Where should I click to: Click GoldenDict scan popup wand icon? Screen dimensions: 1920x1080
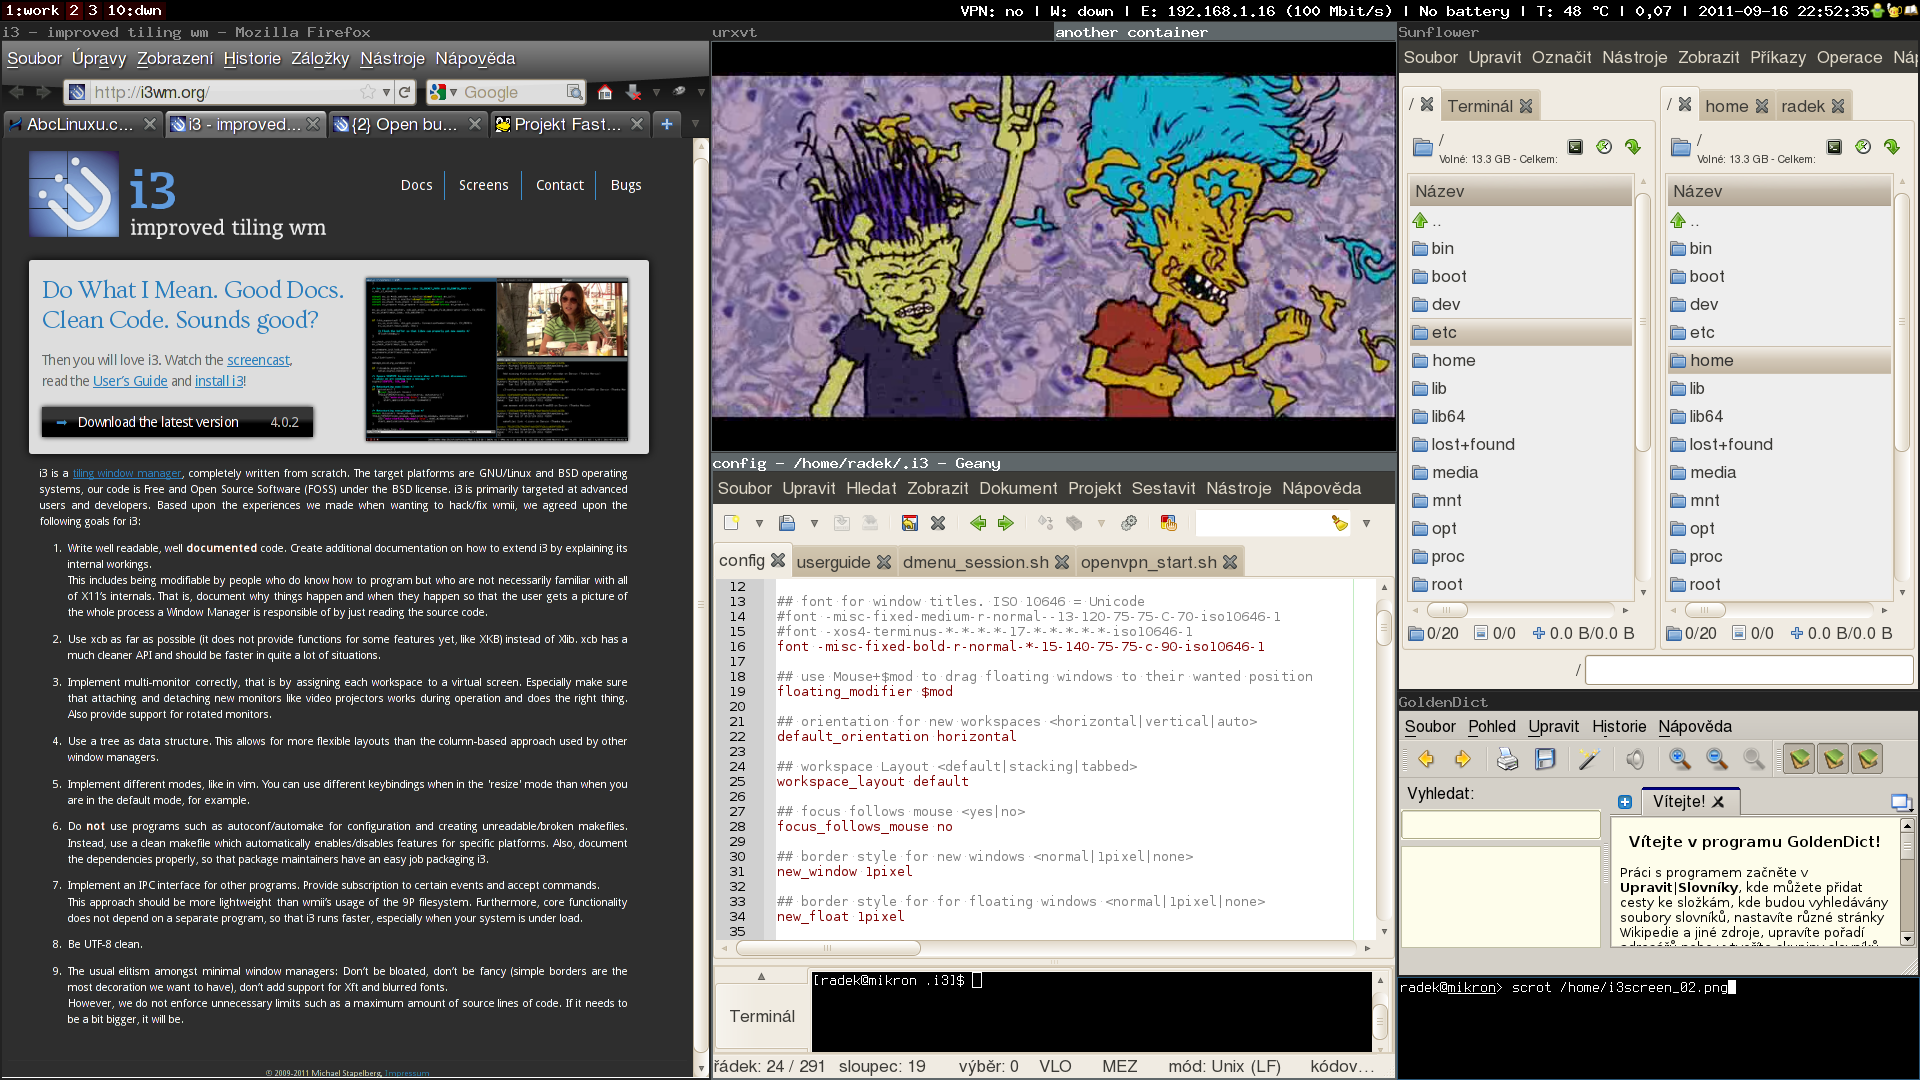pyautogui.click(x=1588, y=760)
